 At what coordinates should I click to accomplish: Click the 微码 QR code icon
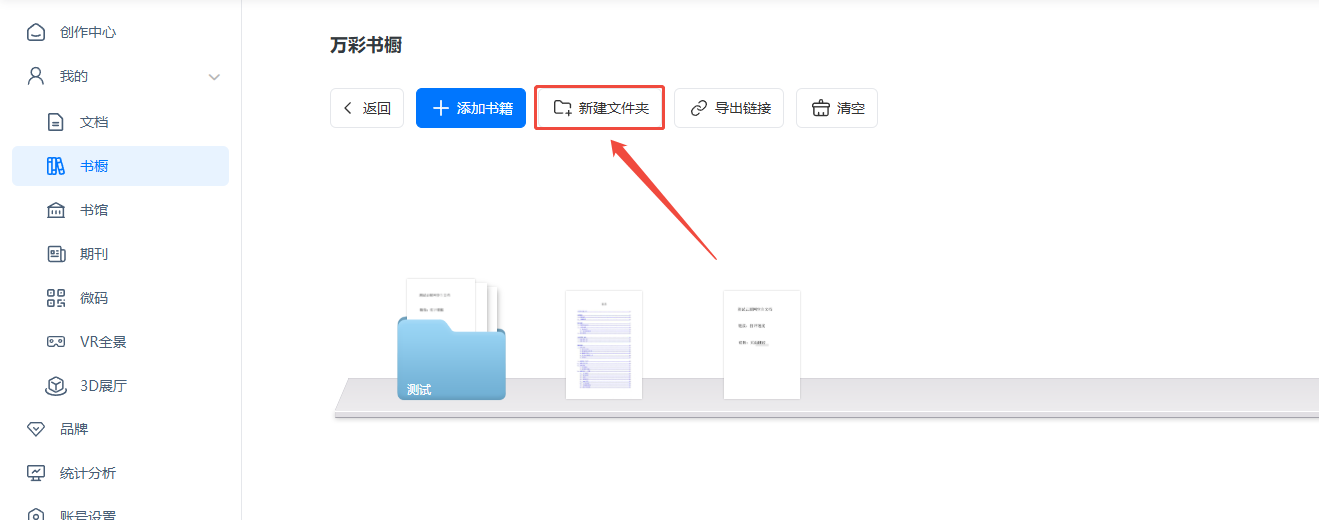[x=57, y=298]
